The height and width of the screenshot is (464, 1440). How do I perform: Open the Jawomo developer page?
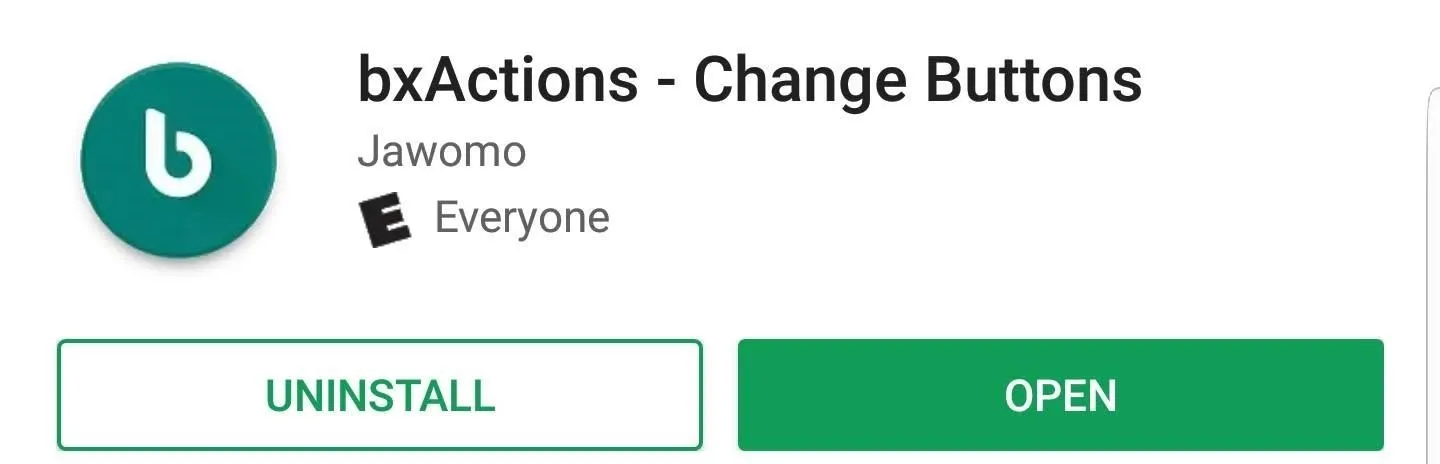click(x=441, y=152)
